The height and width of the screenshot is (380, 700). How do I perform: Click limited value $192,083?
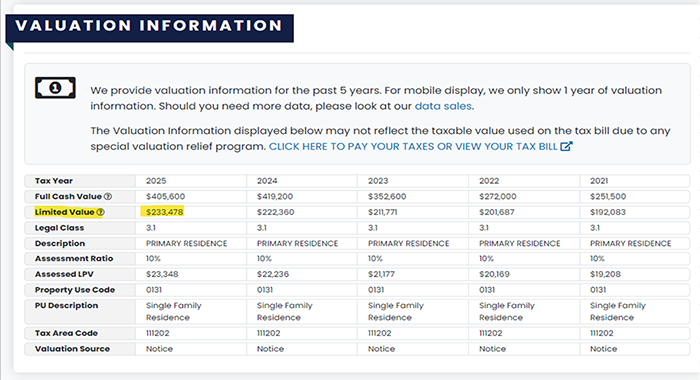608,212
